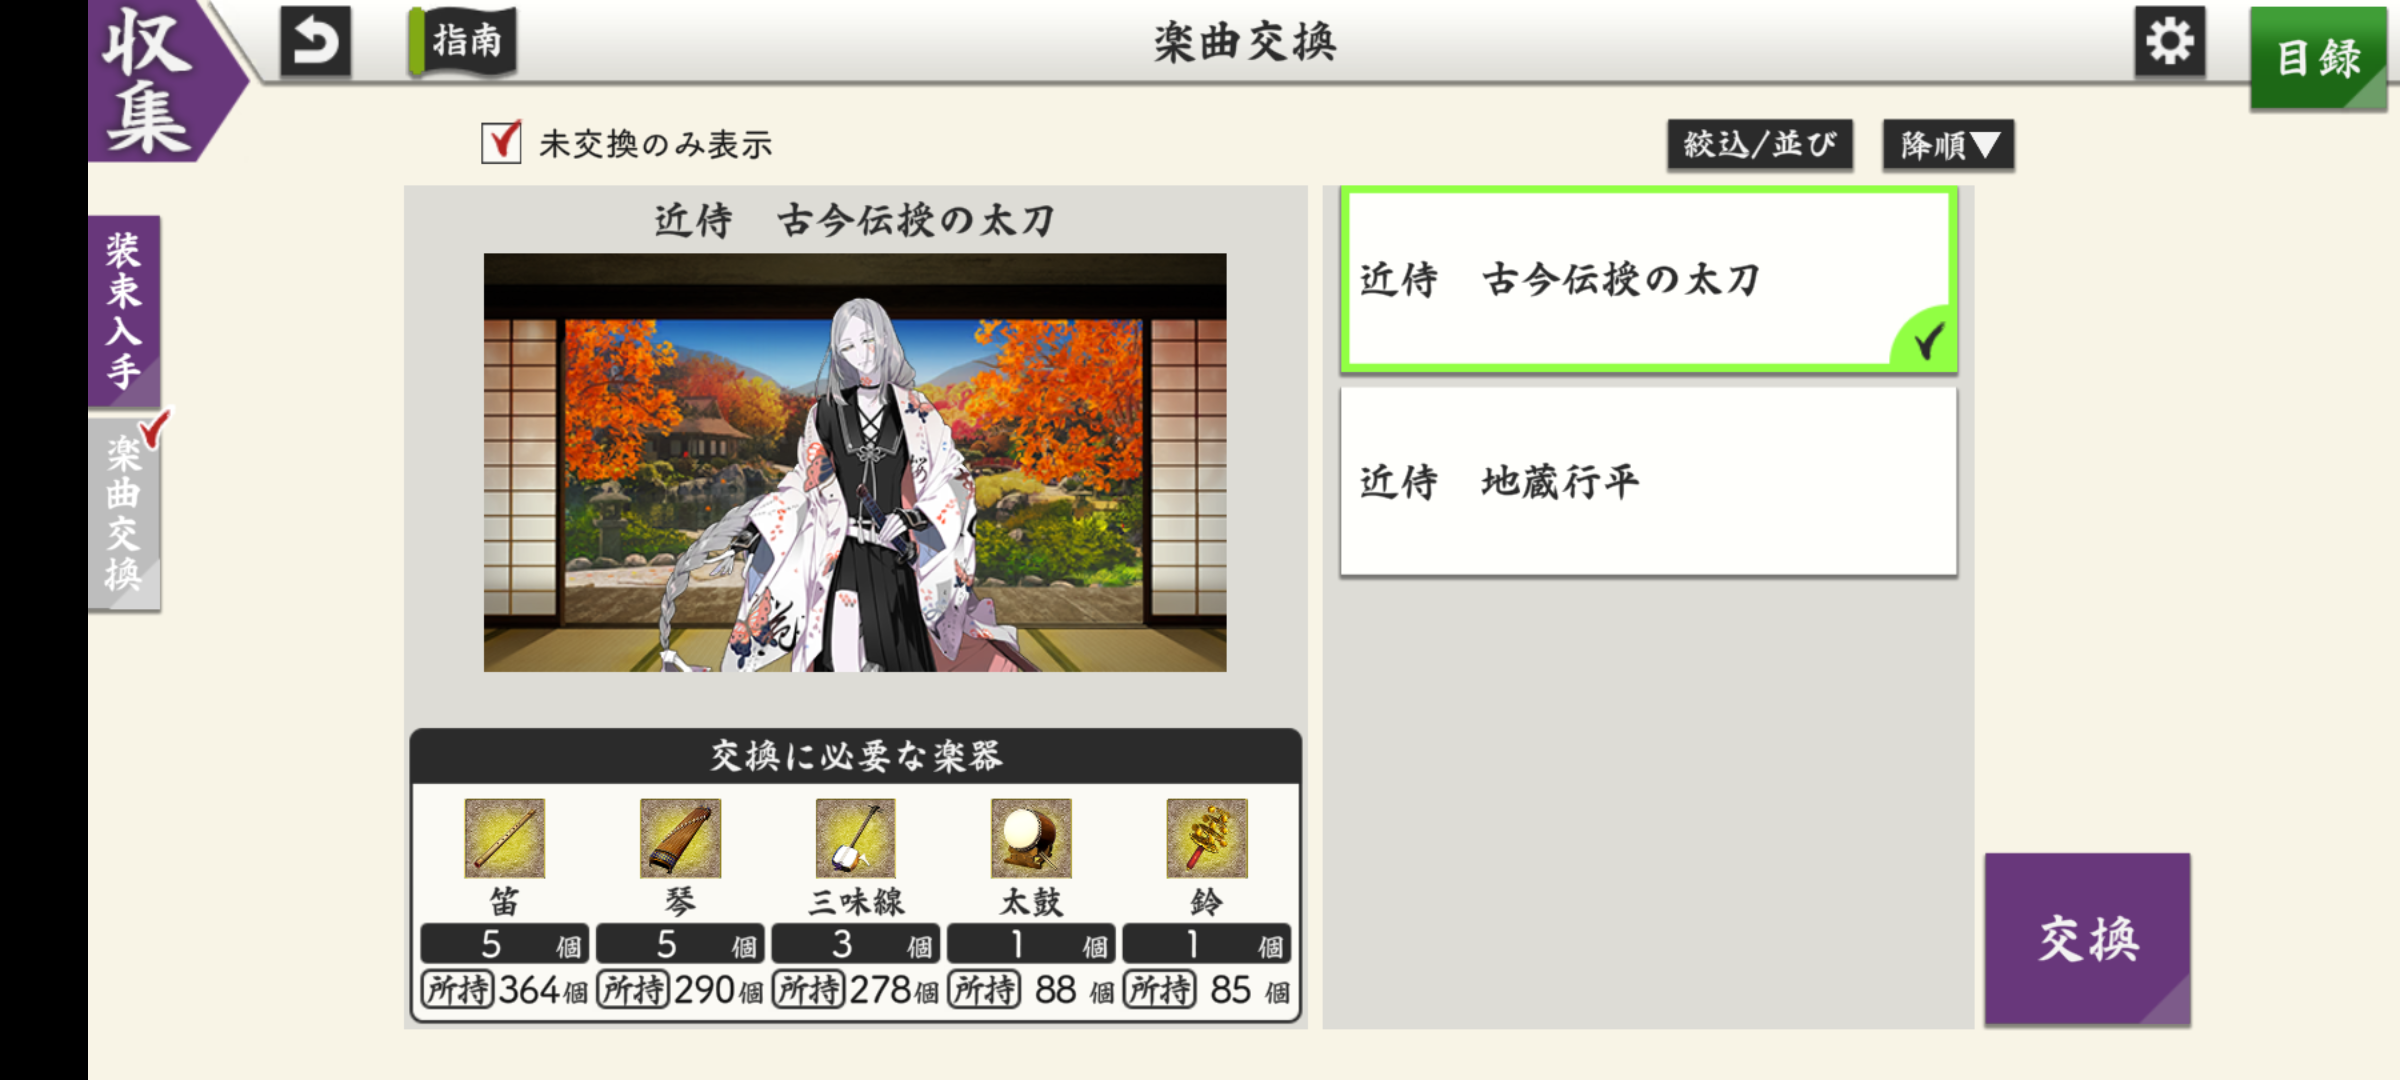
Task: Open the settings gear icon
Action: pyautogui.click(x=2169, y=42)
